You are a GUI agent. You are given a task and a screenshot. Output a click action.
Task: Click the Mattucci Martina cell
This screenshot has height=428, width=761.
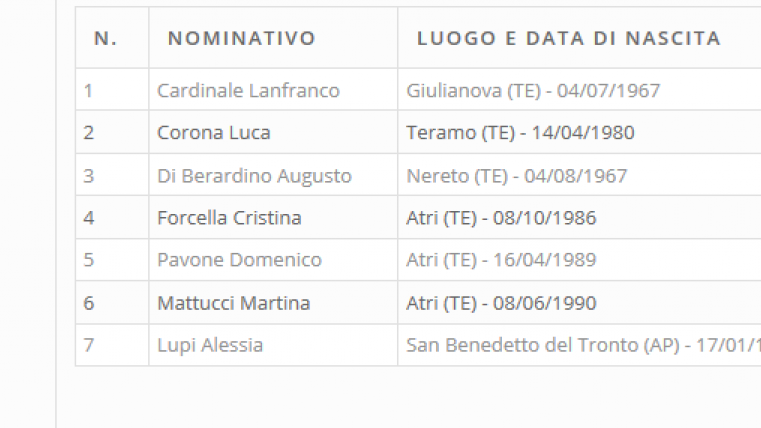(x=233, y=303)
